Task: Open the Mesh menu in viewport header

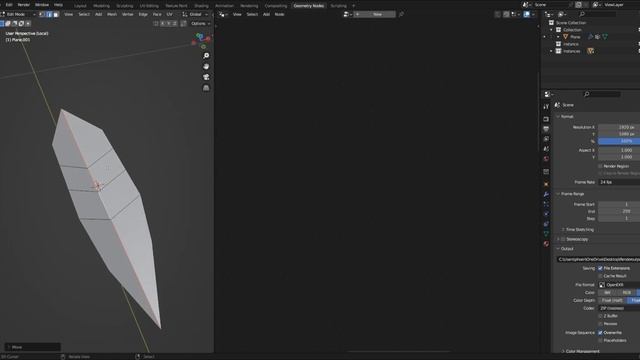Action: click(x=112, y=14)
